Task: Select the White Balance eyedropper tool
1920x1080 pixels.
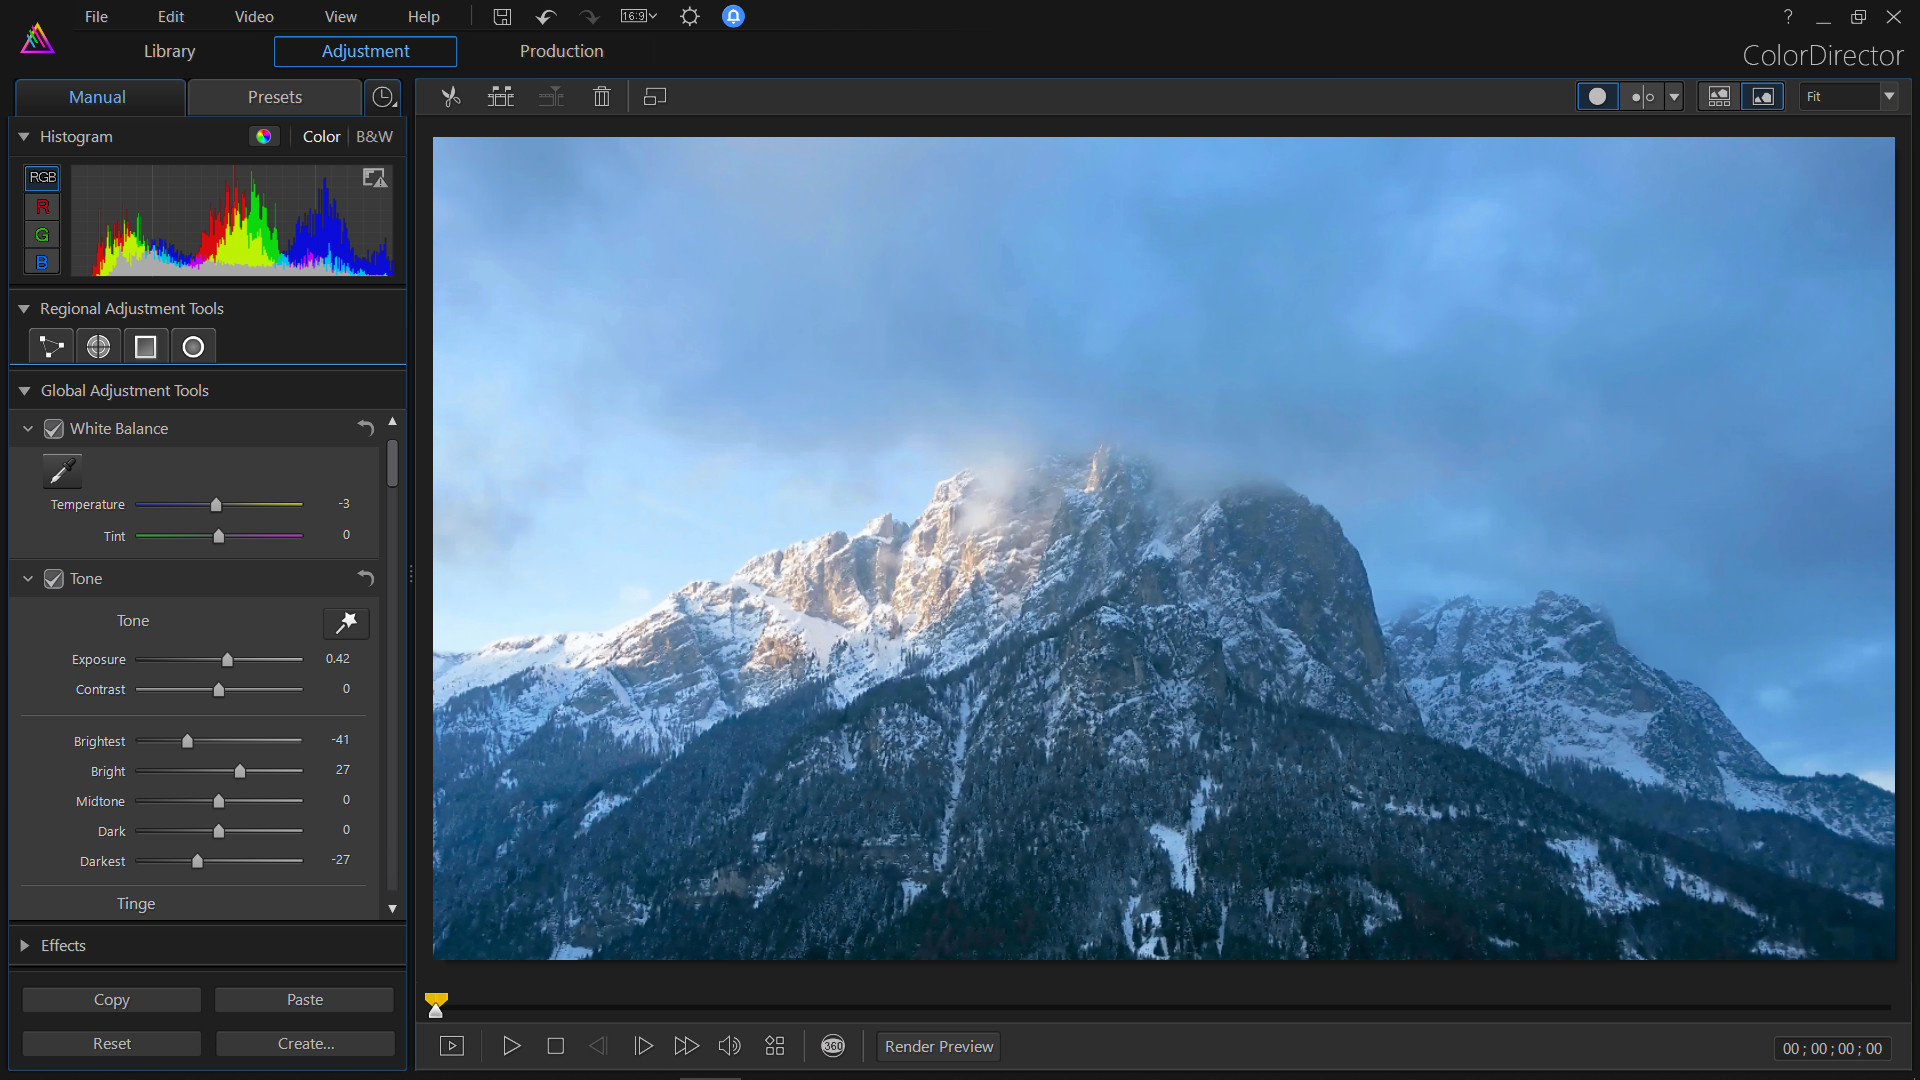Action: [x=62, y=470]
